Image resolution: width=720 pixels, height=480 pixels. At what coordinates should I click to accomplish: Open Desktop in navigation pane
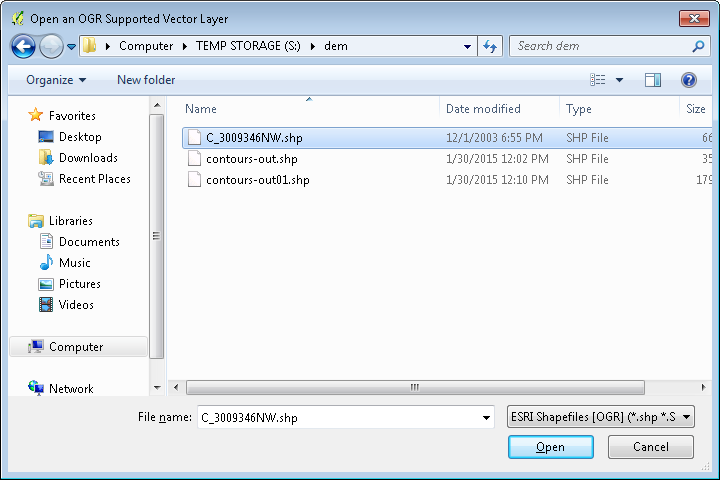click(x=80, y=136)
